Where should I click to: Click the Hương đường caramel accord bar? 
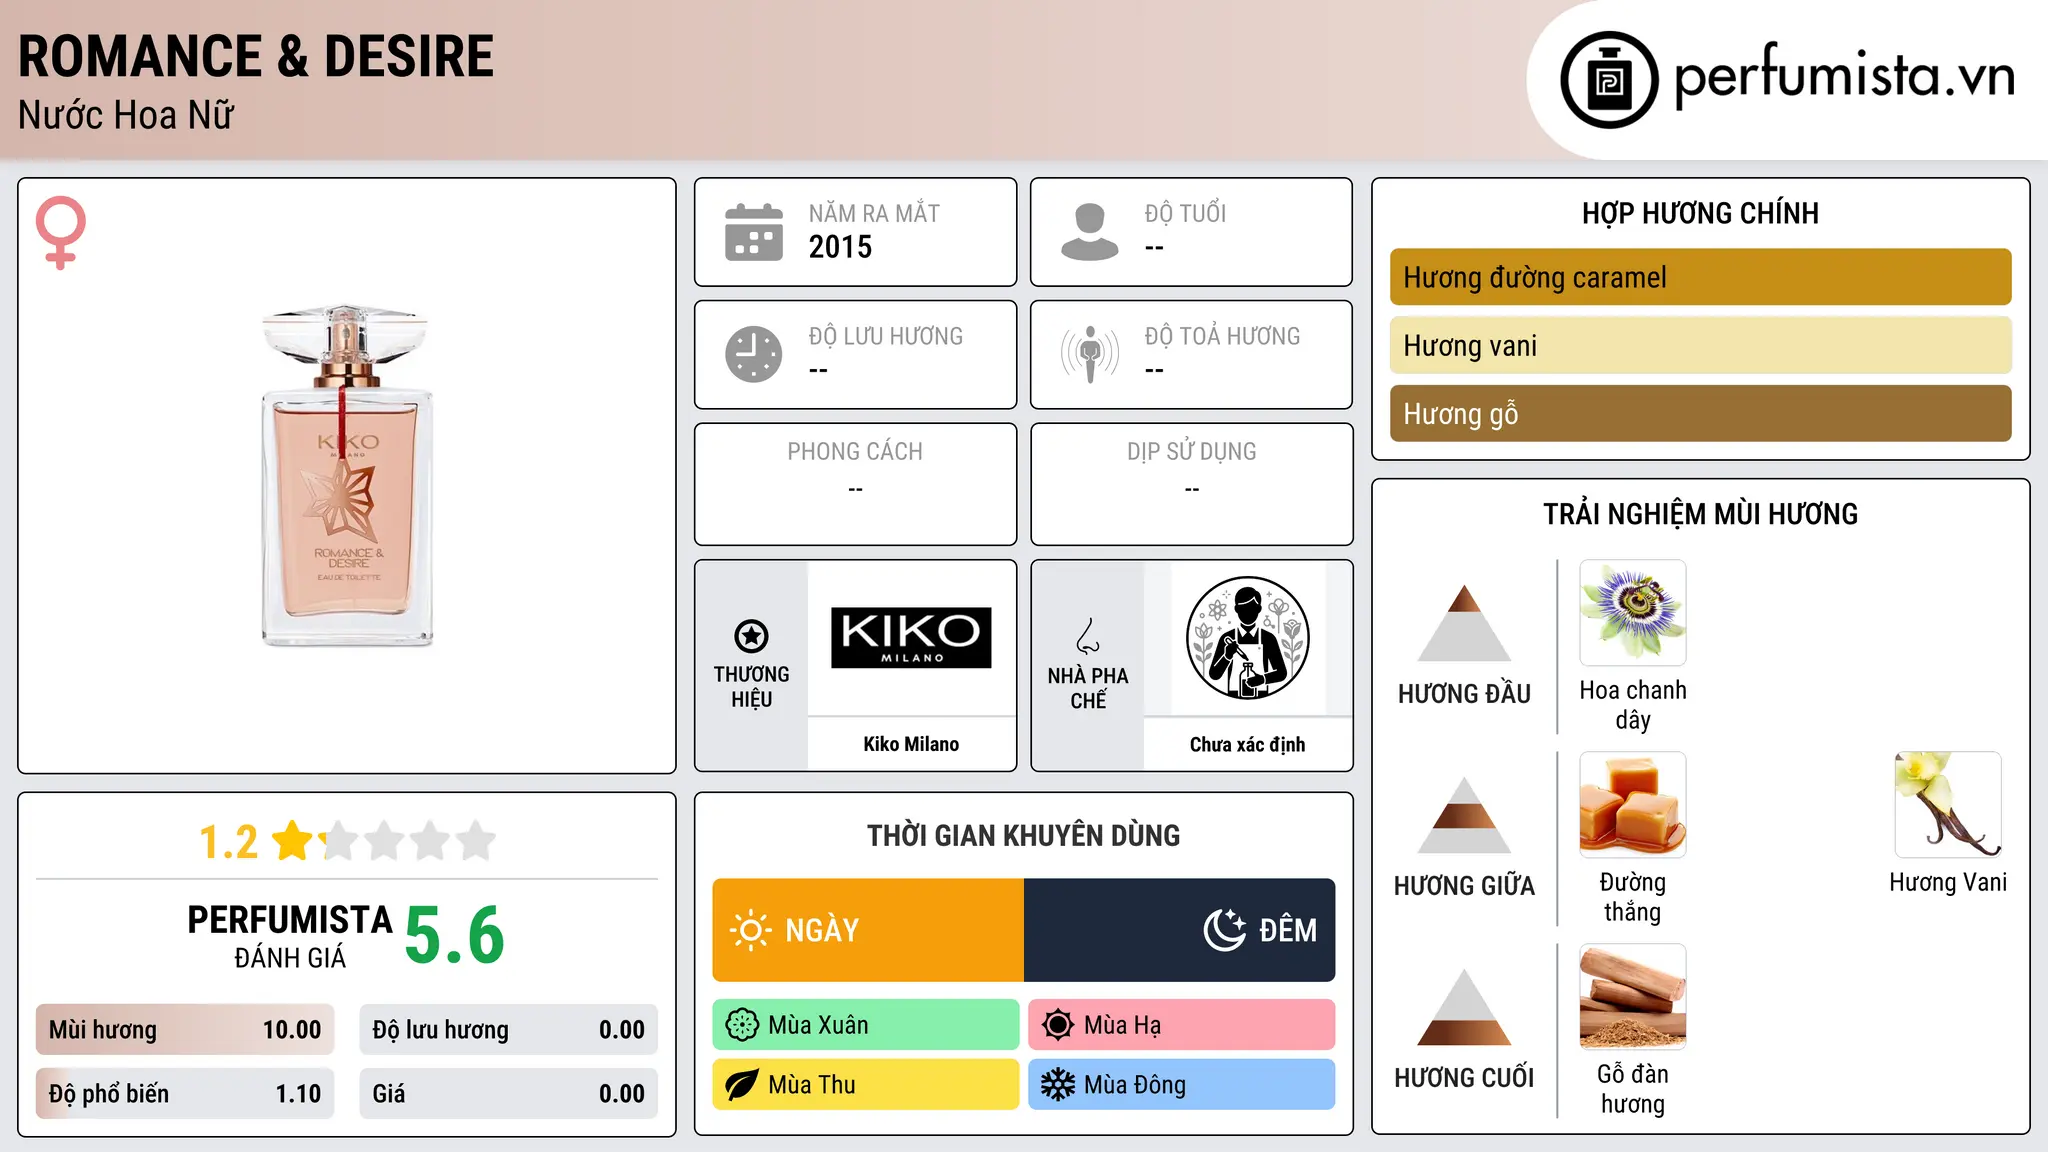pyautogui.click(x=1700, y=277)
